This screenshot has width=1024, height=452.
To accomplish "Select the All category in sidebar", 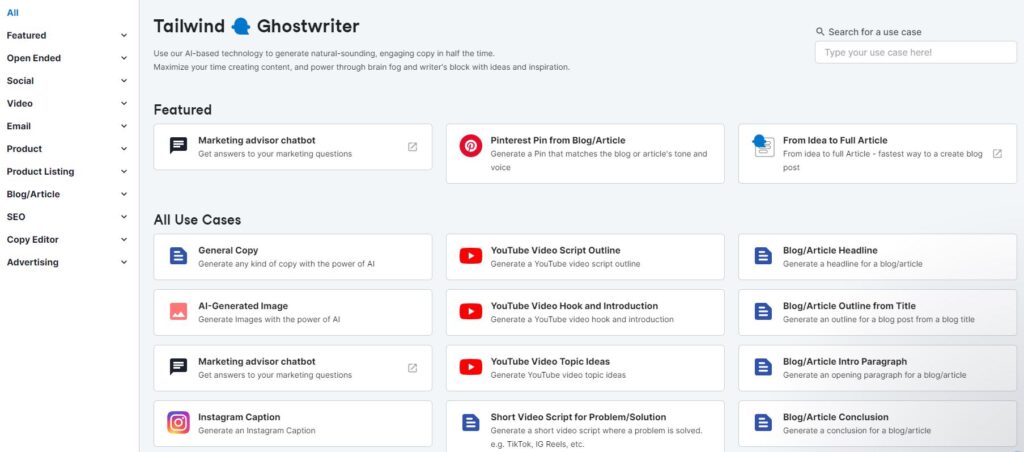I will [x=12, y=12].
